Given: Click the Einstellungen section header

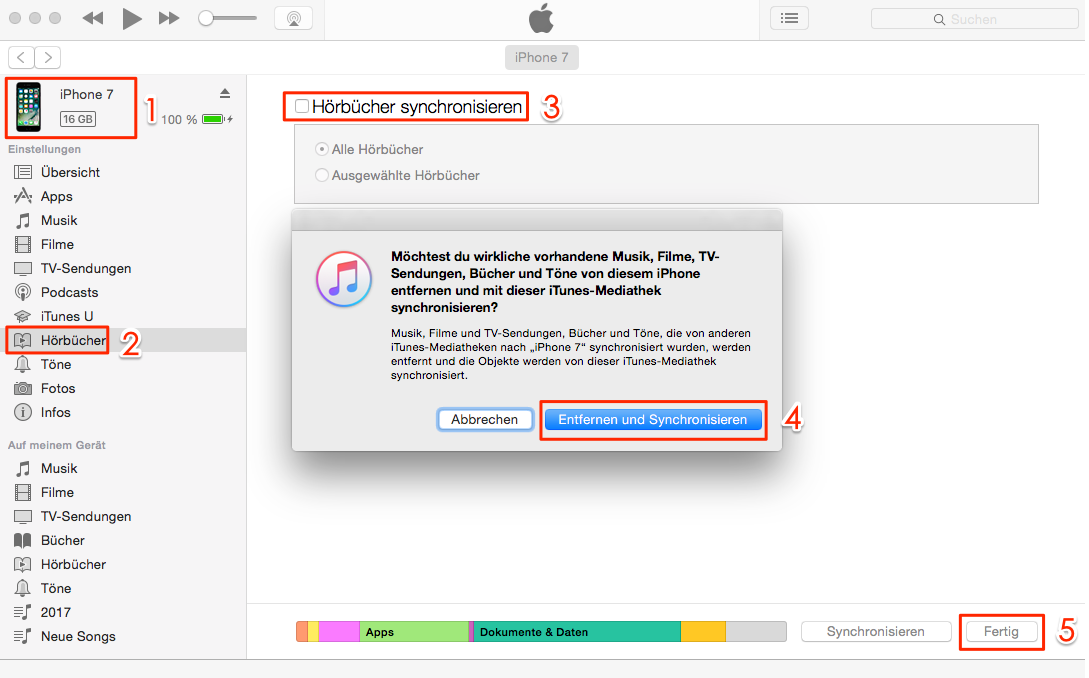Looking at the screenshot, I should tap(44, 149).
